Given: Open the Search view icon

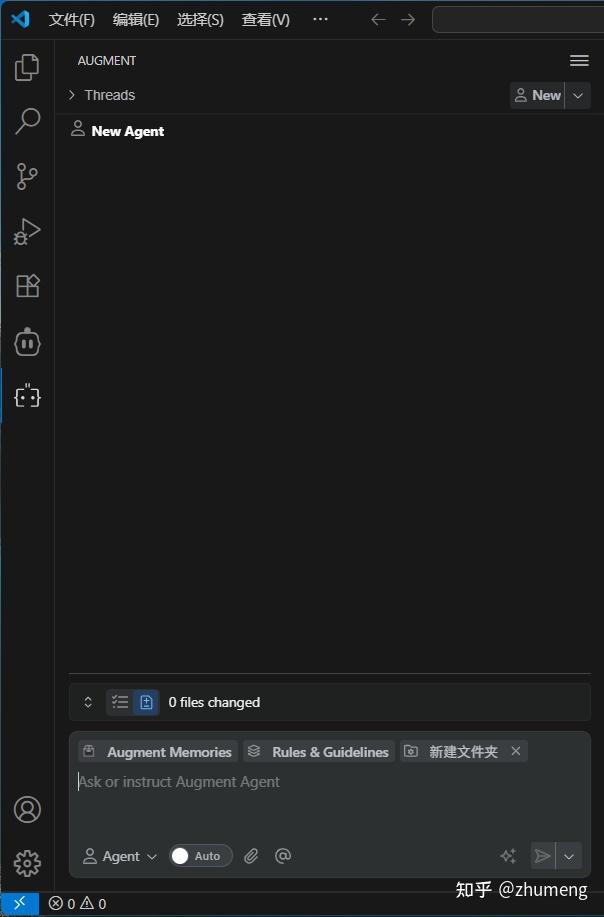Looking at the screenshot, I should point(27,121).
